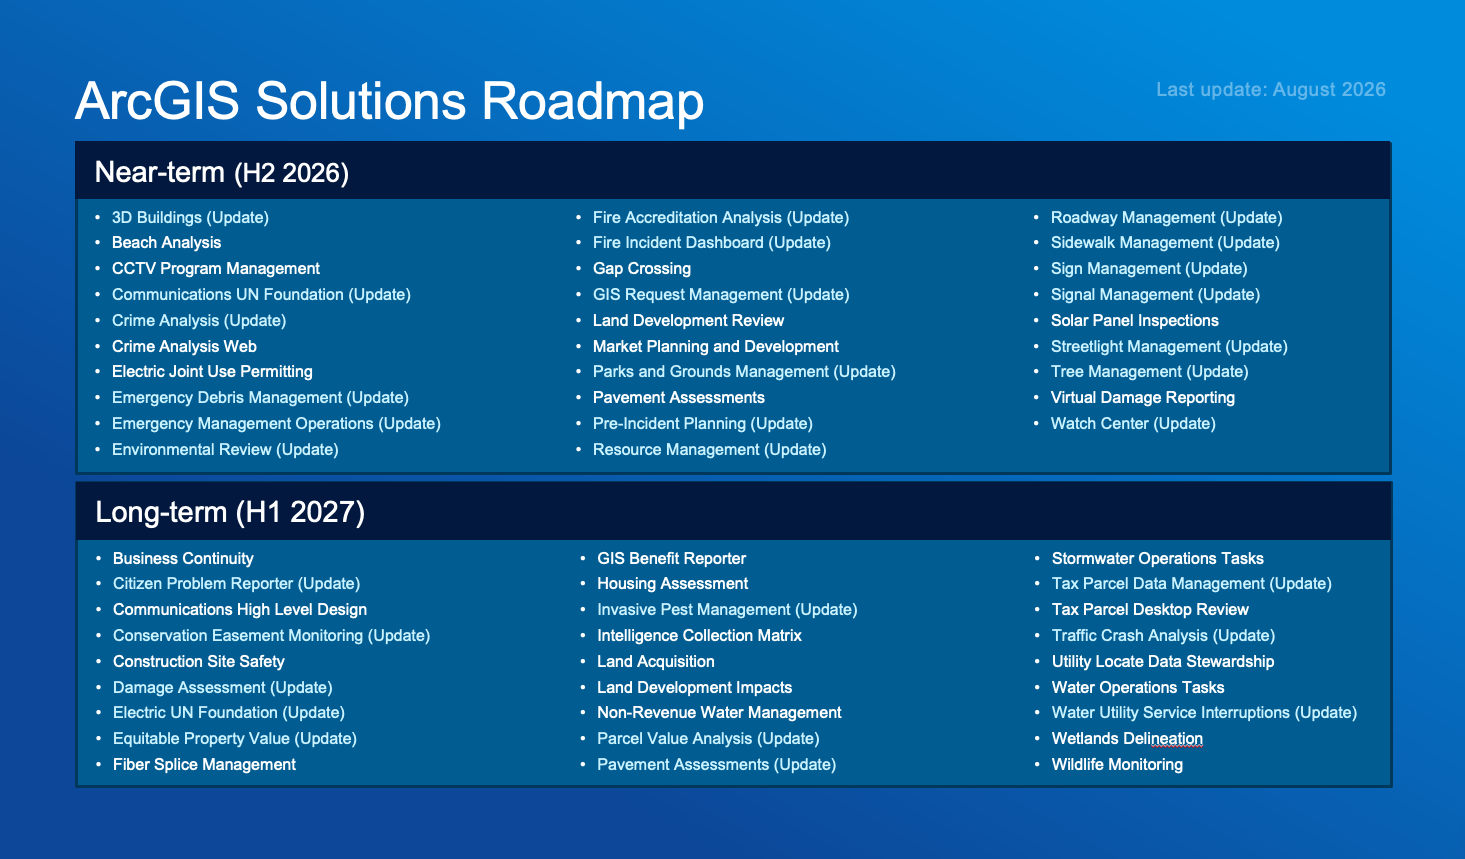1465x859 pixels.
Task: Pick "CCTV Program Management" in the list
Action: click(x=216, y=269)
